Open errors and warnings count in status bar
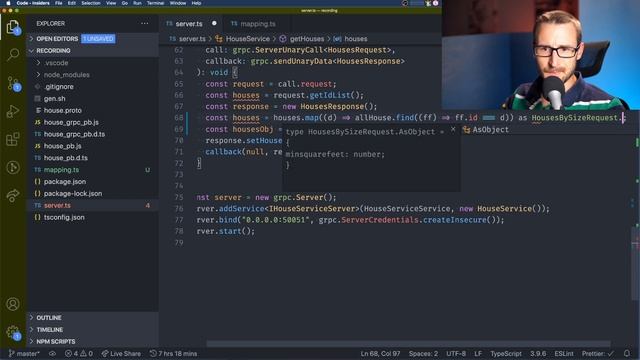 79,353
